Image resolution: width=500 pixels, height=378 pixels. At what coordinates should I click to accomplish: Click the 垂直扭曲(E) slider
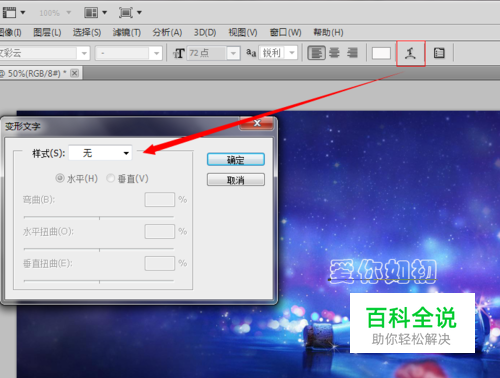click(99, 281)
